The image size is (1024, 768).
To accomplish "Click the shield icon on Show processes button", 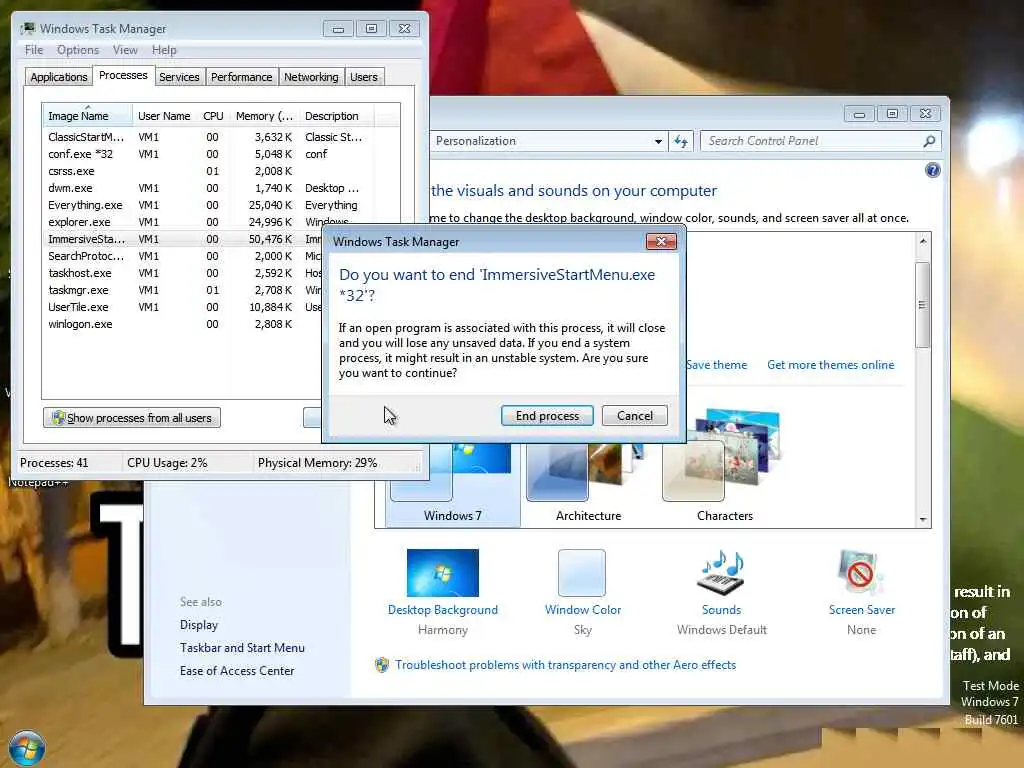I will pos(58,418).
